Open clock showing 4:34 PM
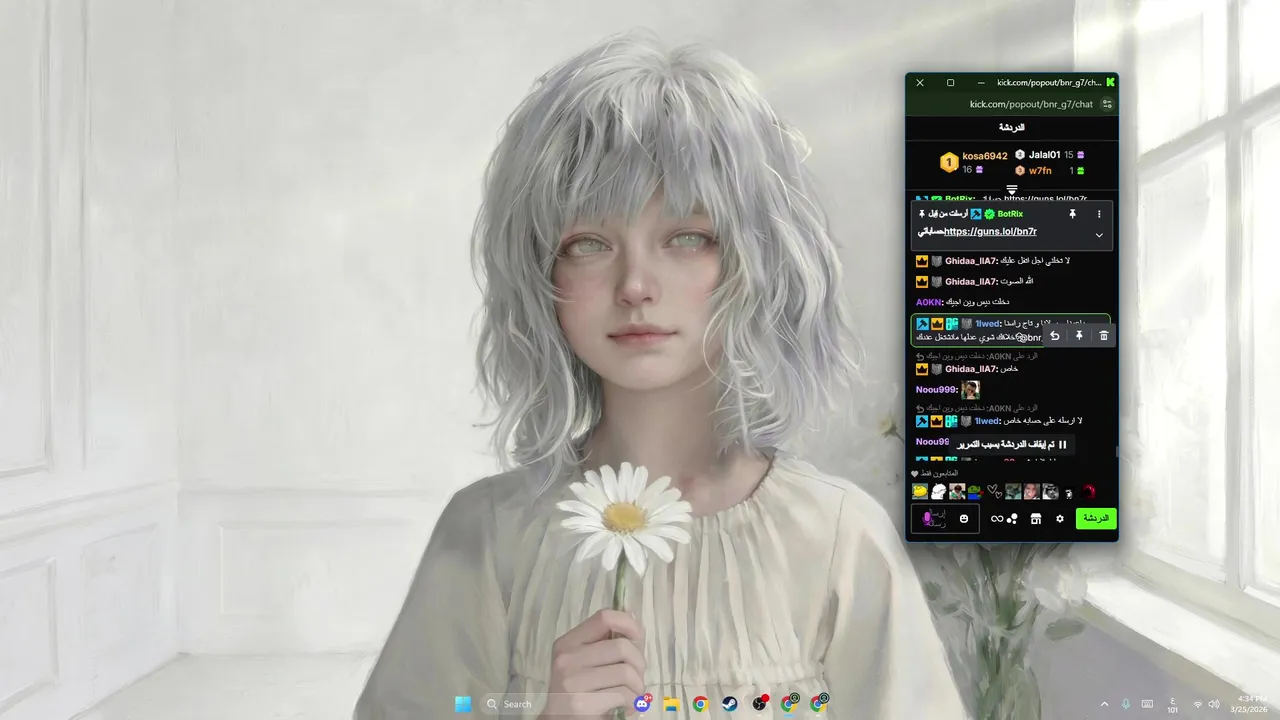 coord(1251,704)
